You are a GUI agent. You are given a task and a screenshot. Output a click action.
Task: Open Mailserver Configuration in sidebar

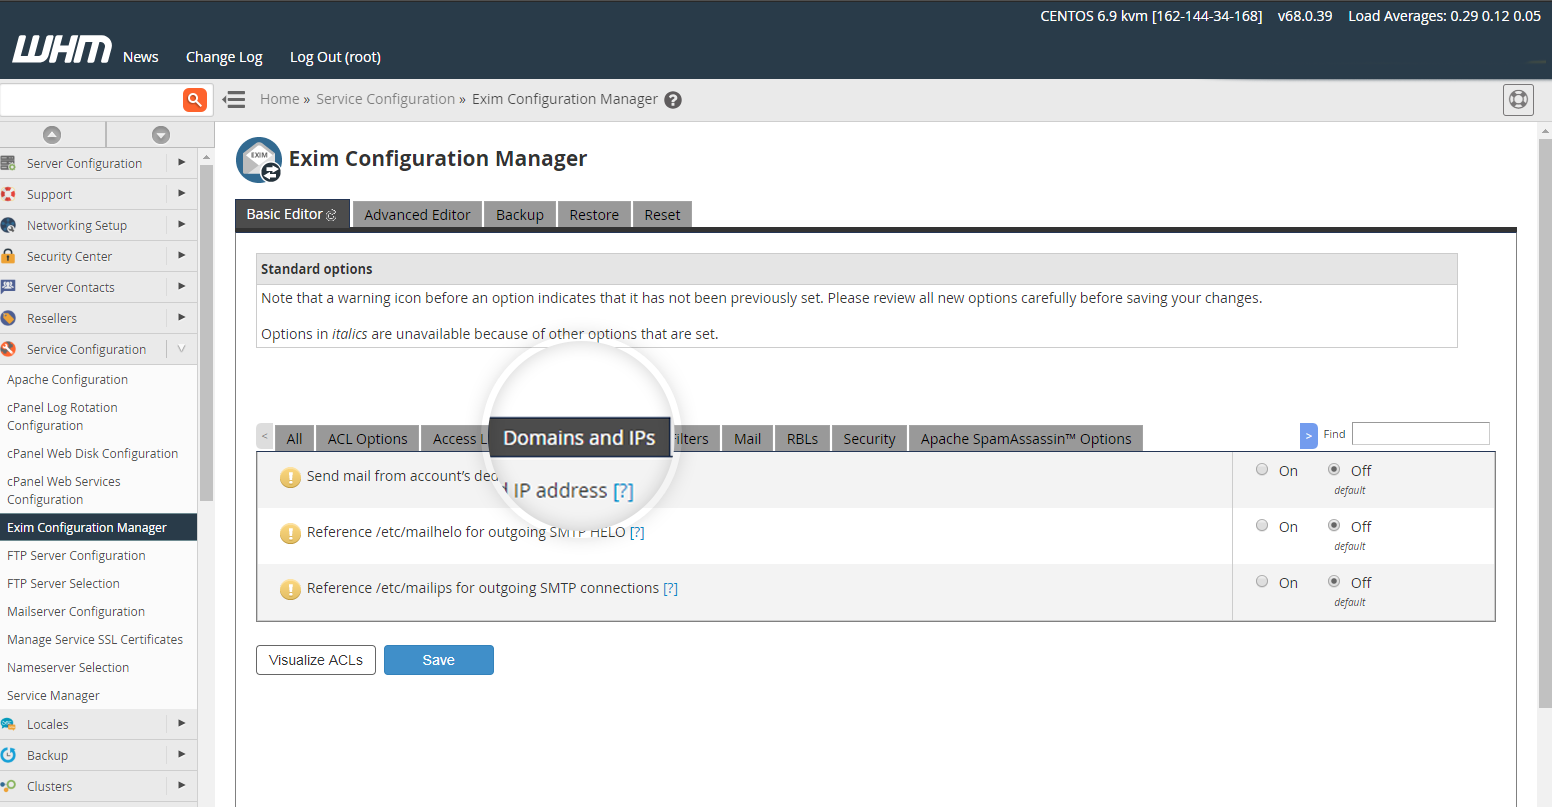point(76,611)
